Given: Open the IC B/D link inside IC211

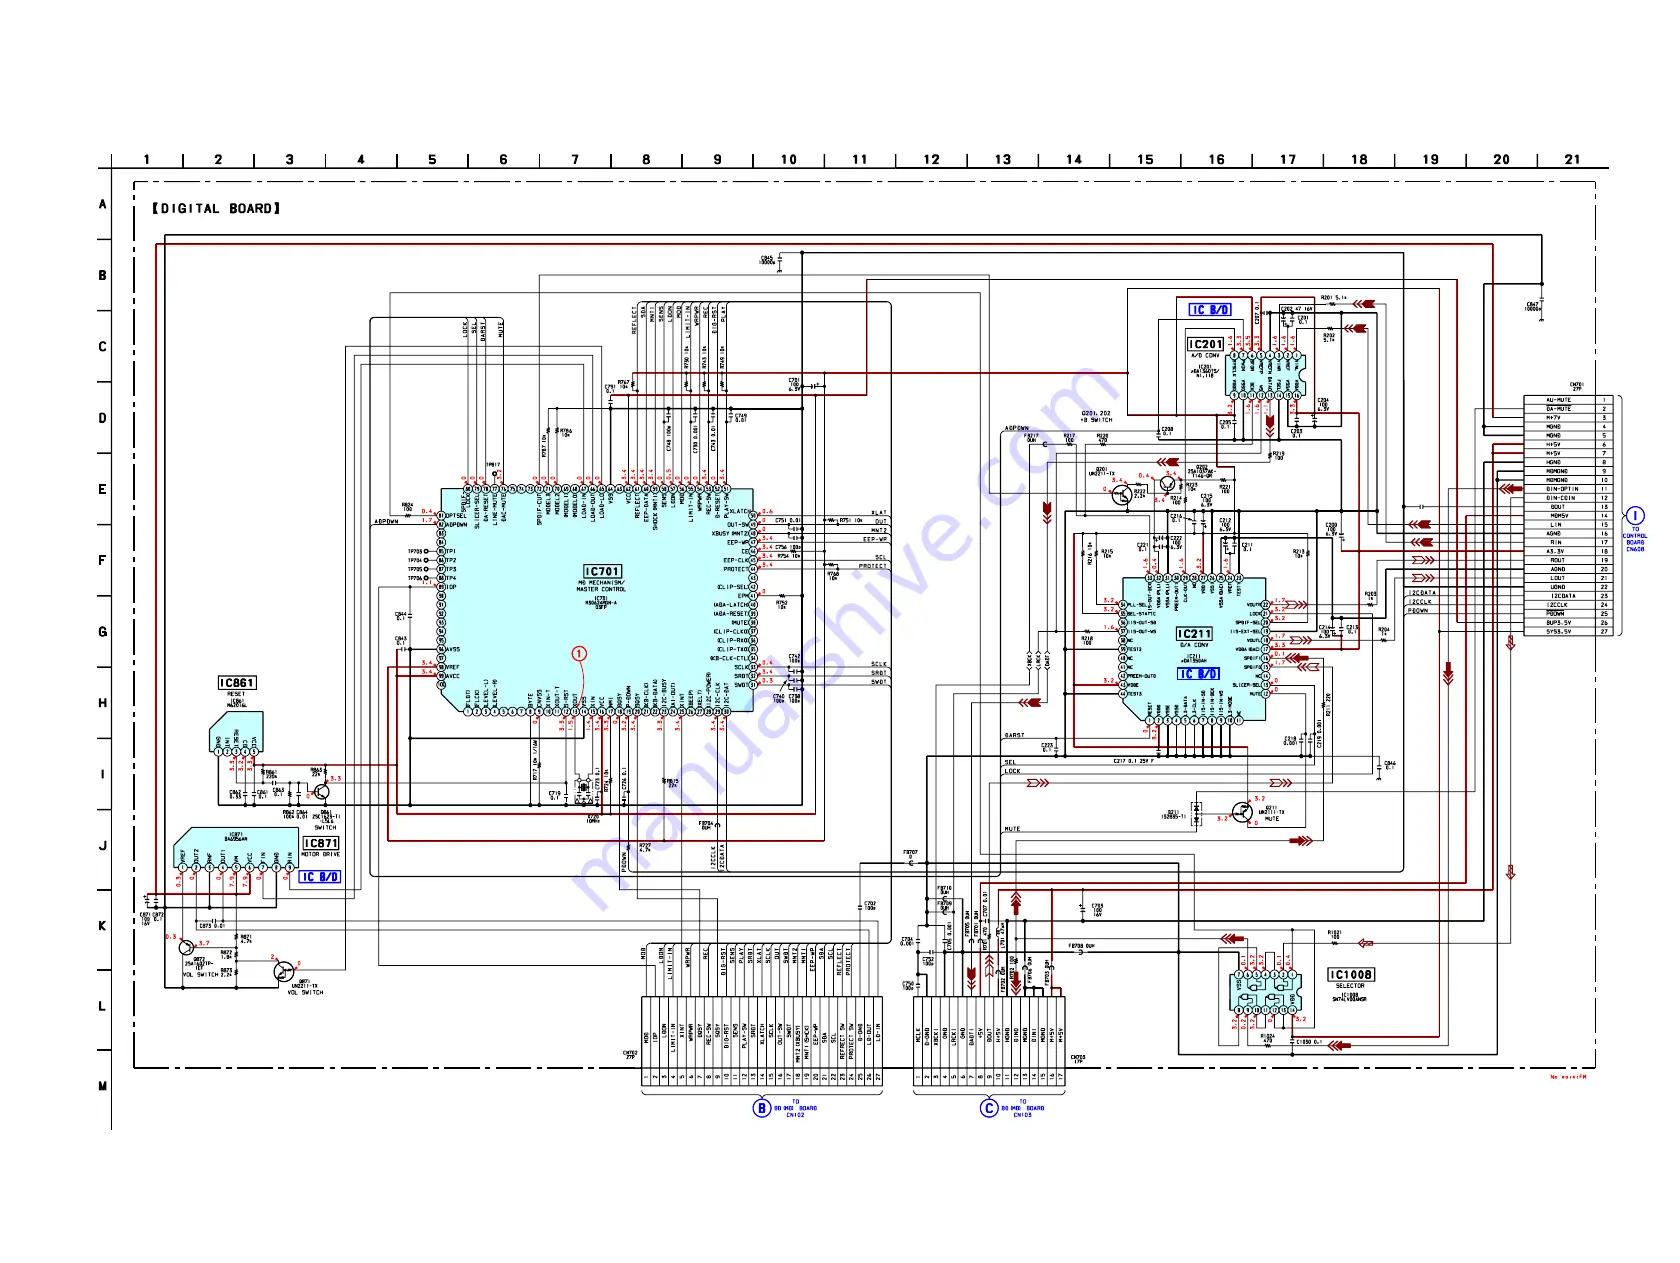Looking at the screenshot, I should point(1198,674).
